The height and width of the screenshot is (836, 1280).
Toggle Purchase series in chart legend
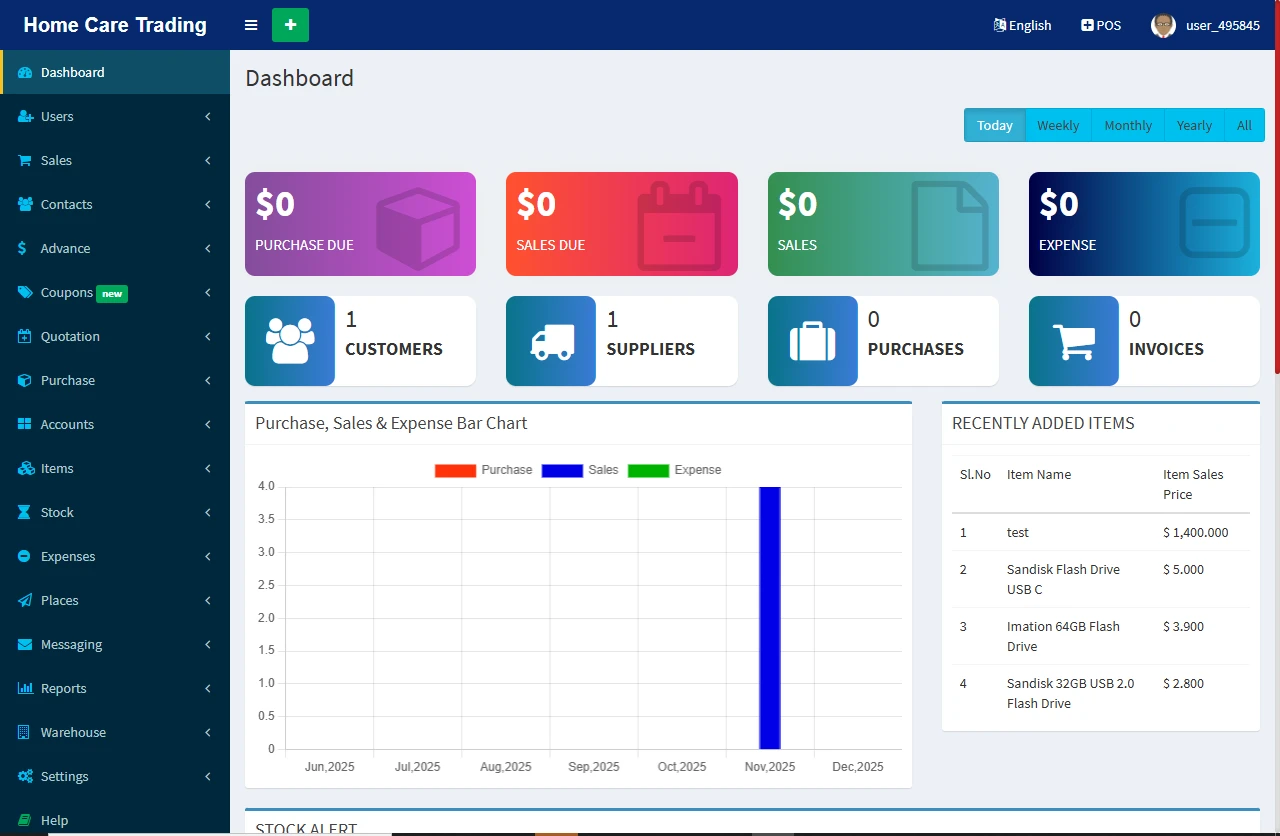pyautogui.click(x=455, y=470)
